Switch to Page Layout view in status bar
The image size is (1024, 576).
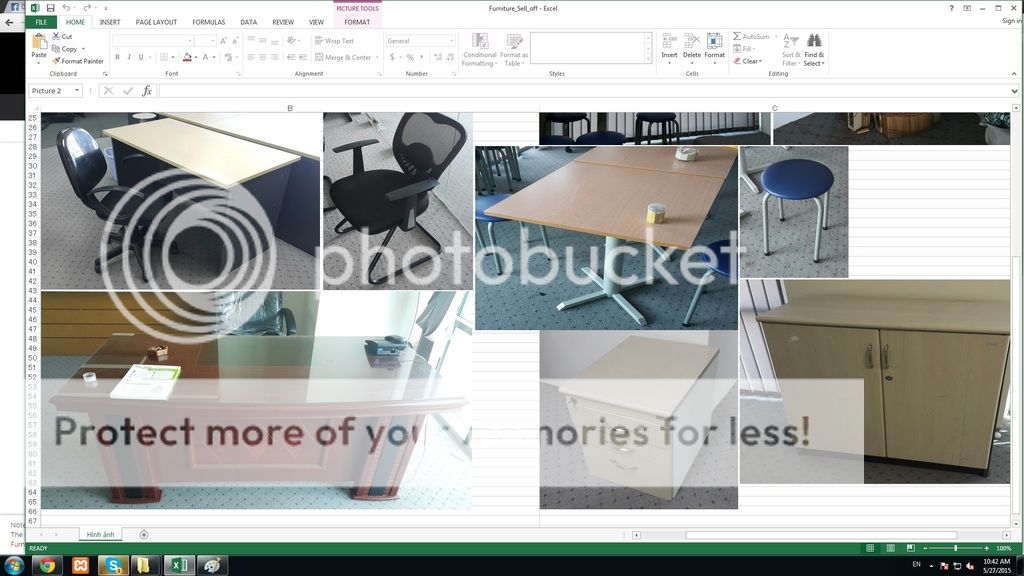(890, 549)
